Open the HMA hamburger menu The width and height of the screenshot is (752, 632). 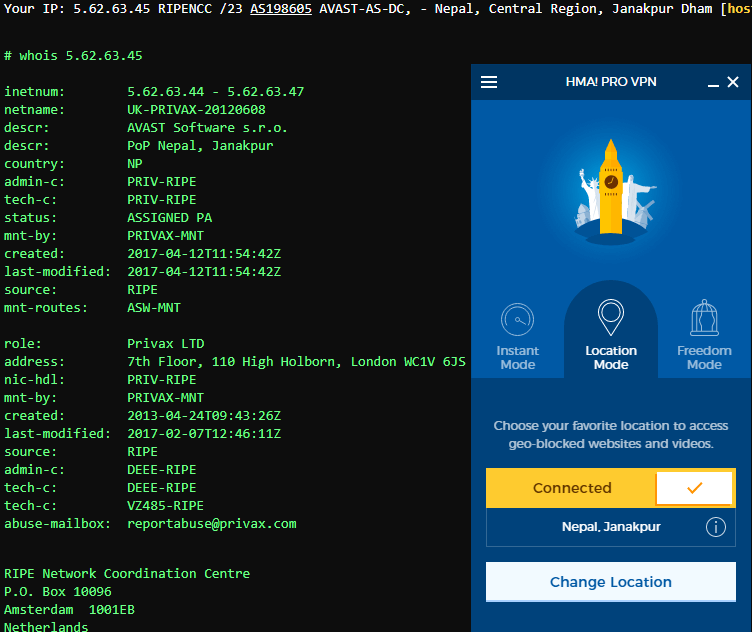489,82
